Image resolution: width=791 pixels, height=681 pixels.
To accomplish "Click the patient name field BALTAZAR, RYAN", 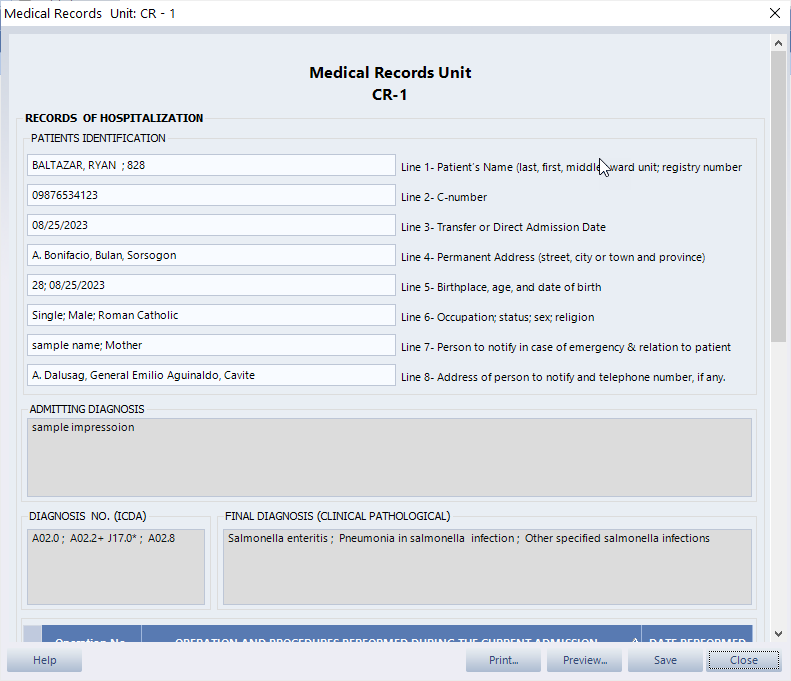I will (211, 165).
